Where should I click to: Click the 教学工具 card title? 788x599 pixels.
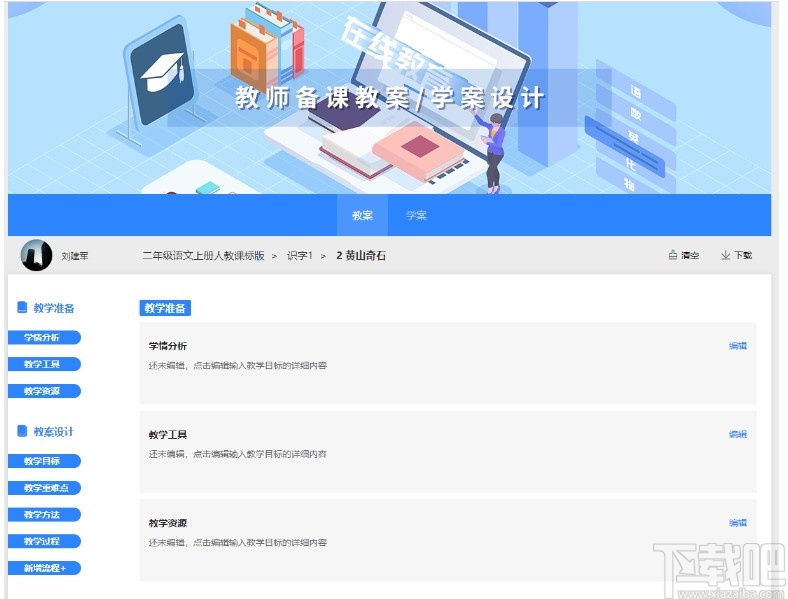[168, 434]
